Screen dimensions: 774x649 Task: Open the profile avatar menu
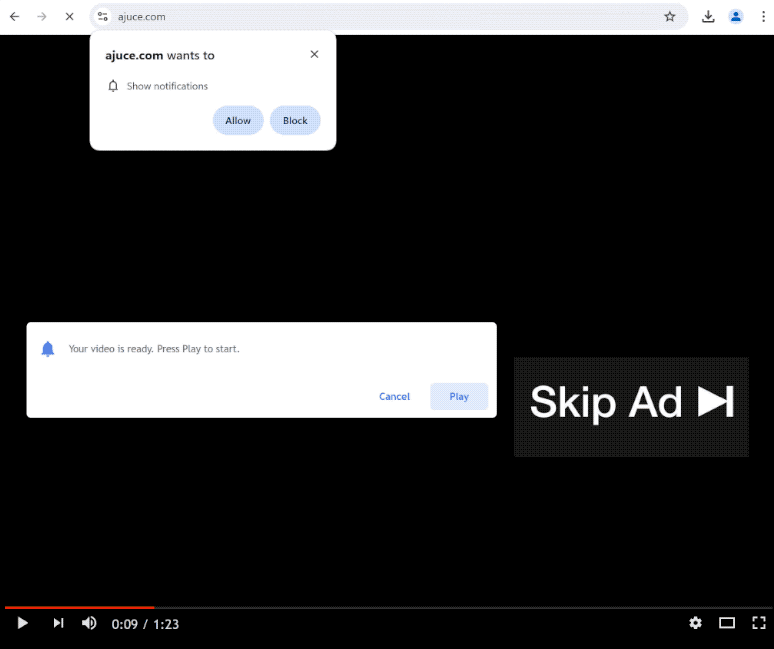(736, 17)
